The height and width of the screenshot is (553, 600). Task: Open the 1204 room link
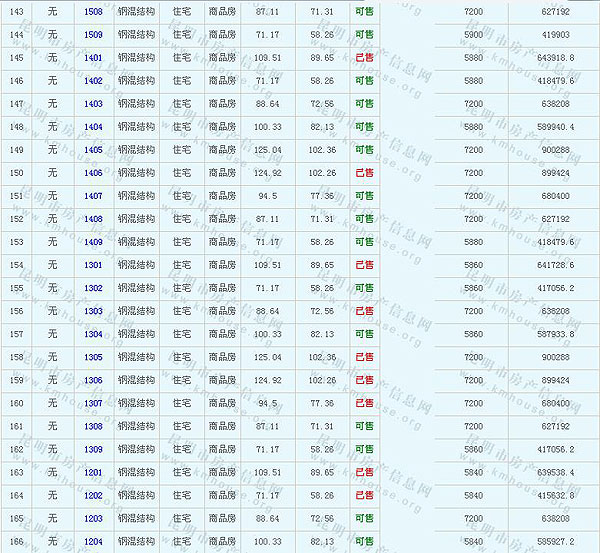pyautogui.click(x=93, y=540)
